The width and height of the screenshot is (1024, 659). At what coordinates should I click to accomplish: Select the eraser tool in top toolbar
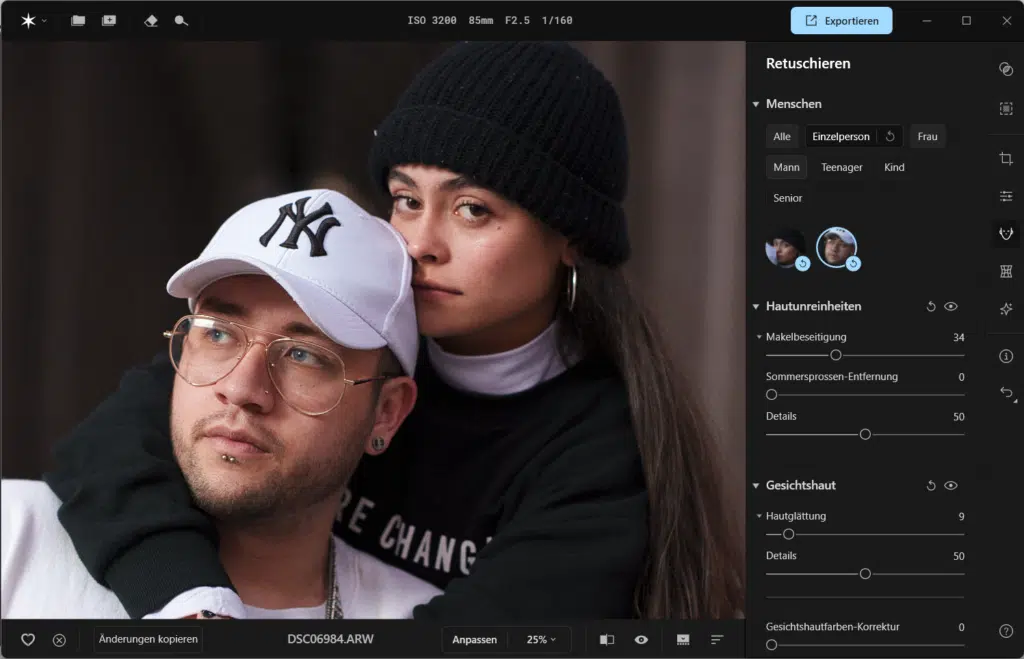pos(151,21)
